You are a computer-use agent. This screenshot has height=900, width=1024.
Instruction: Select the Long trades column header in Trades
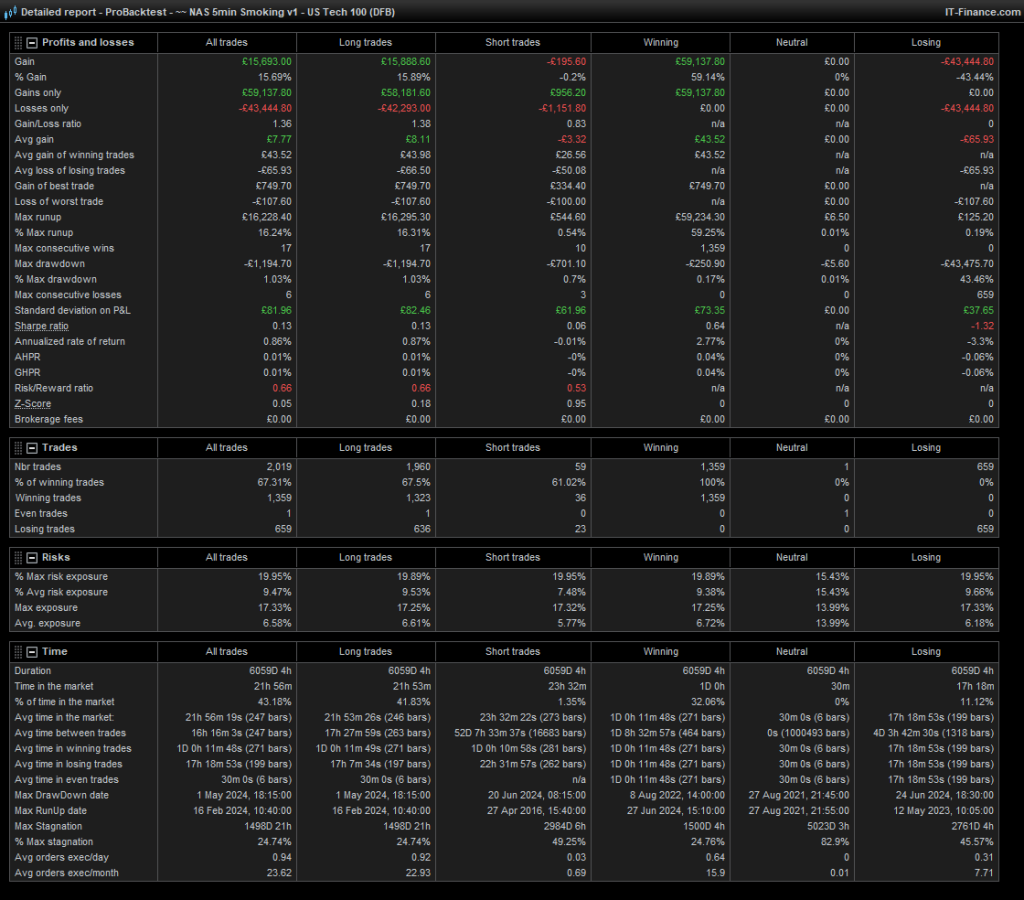(x=366, y=447)
